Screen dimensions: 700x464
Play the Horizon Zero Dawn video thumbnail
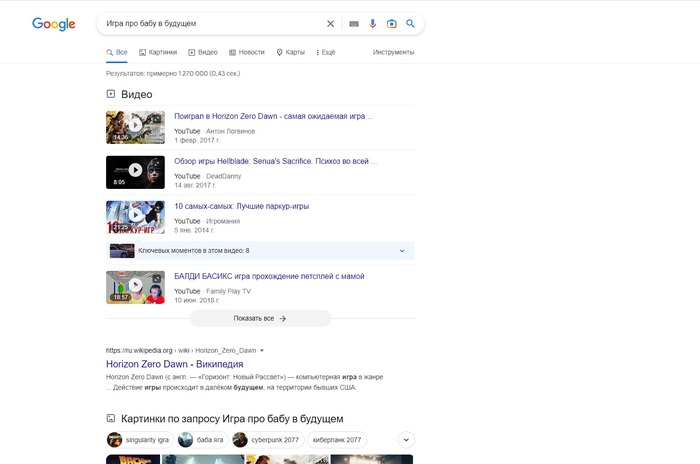point(135,127)
